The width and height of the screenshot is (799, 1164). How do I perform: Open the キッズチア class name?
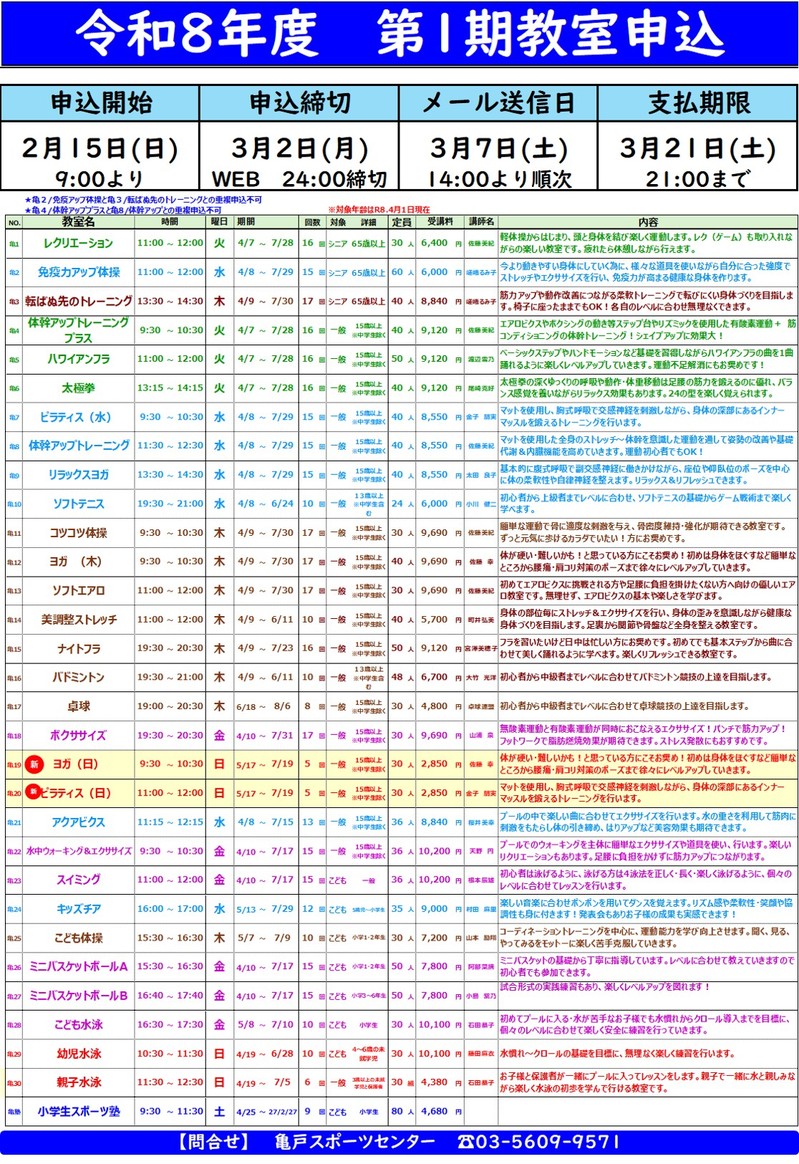point(79,910)
